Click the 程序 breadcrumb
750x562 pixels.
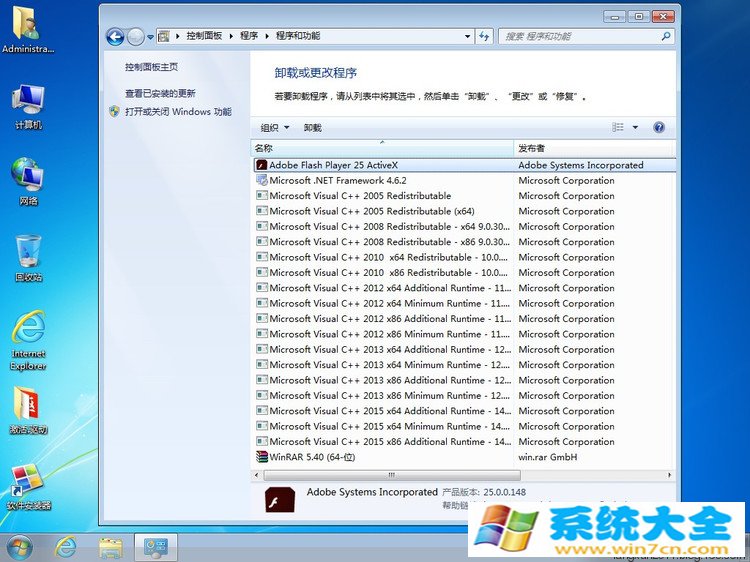[249, 36]
